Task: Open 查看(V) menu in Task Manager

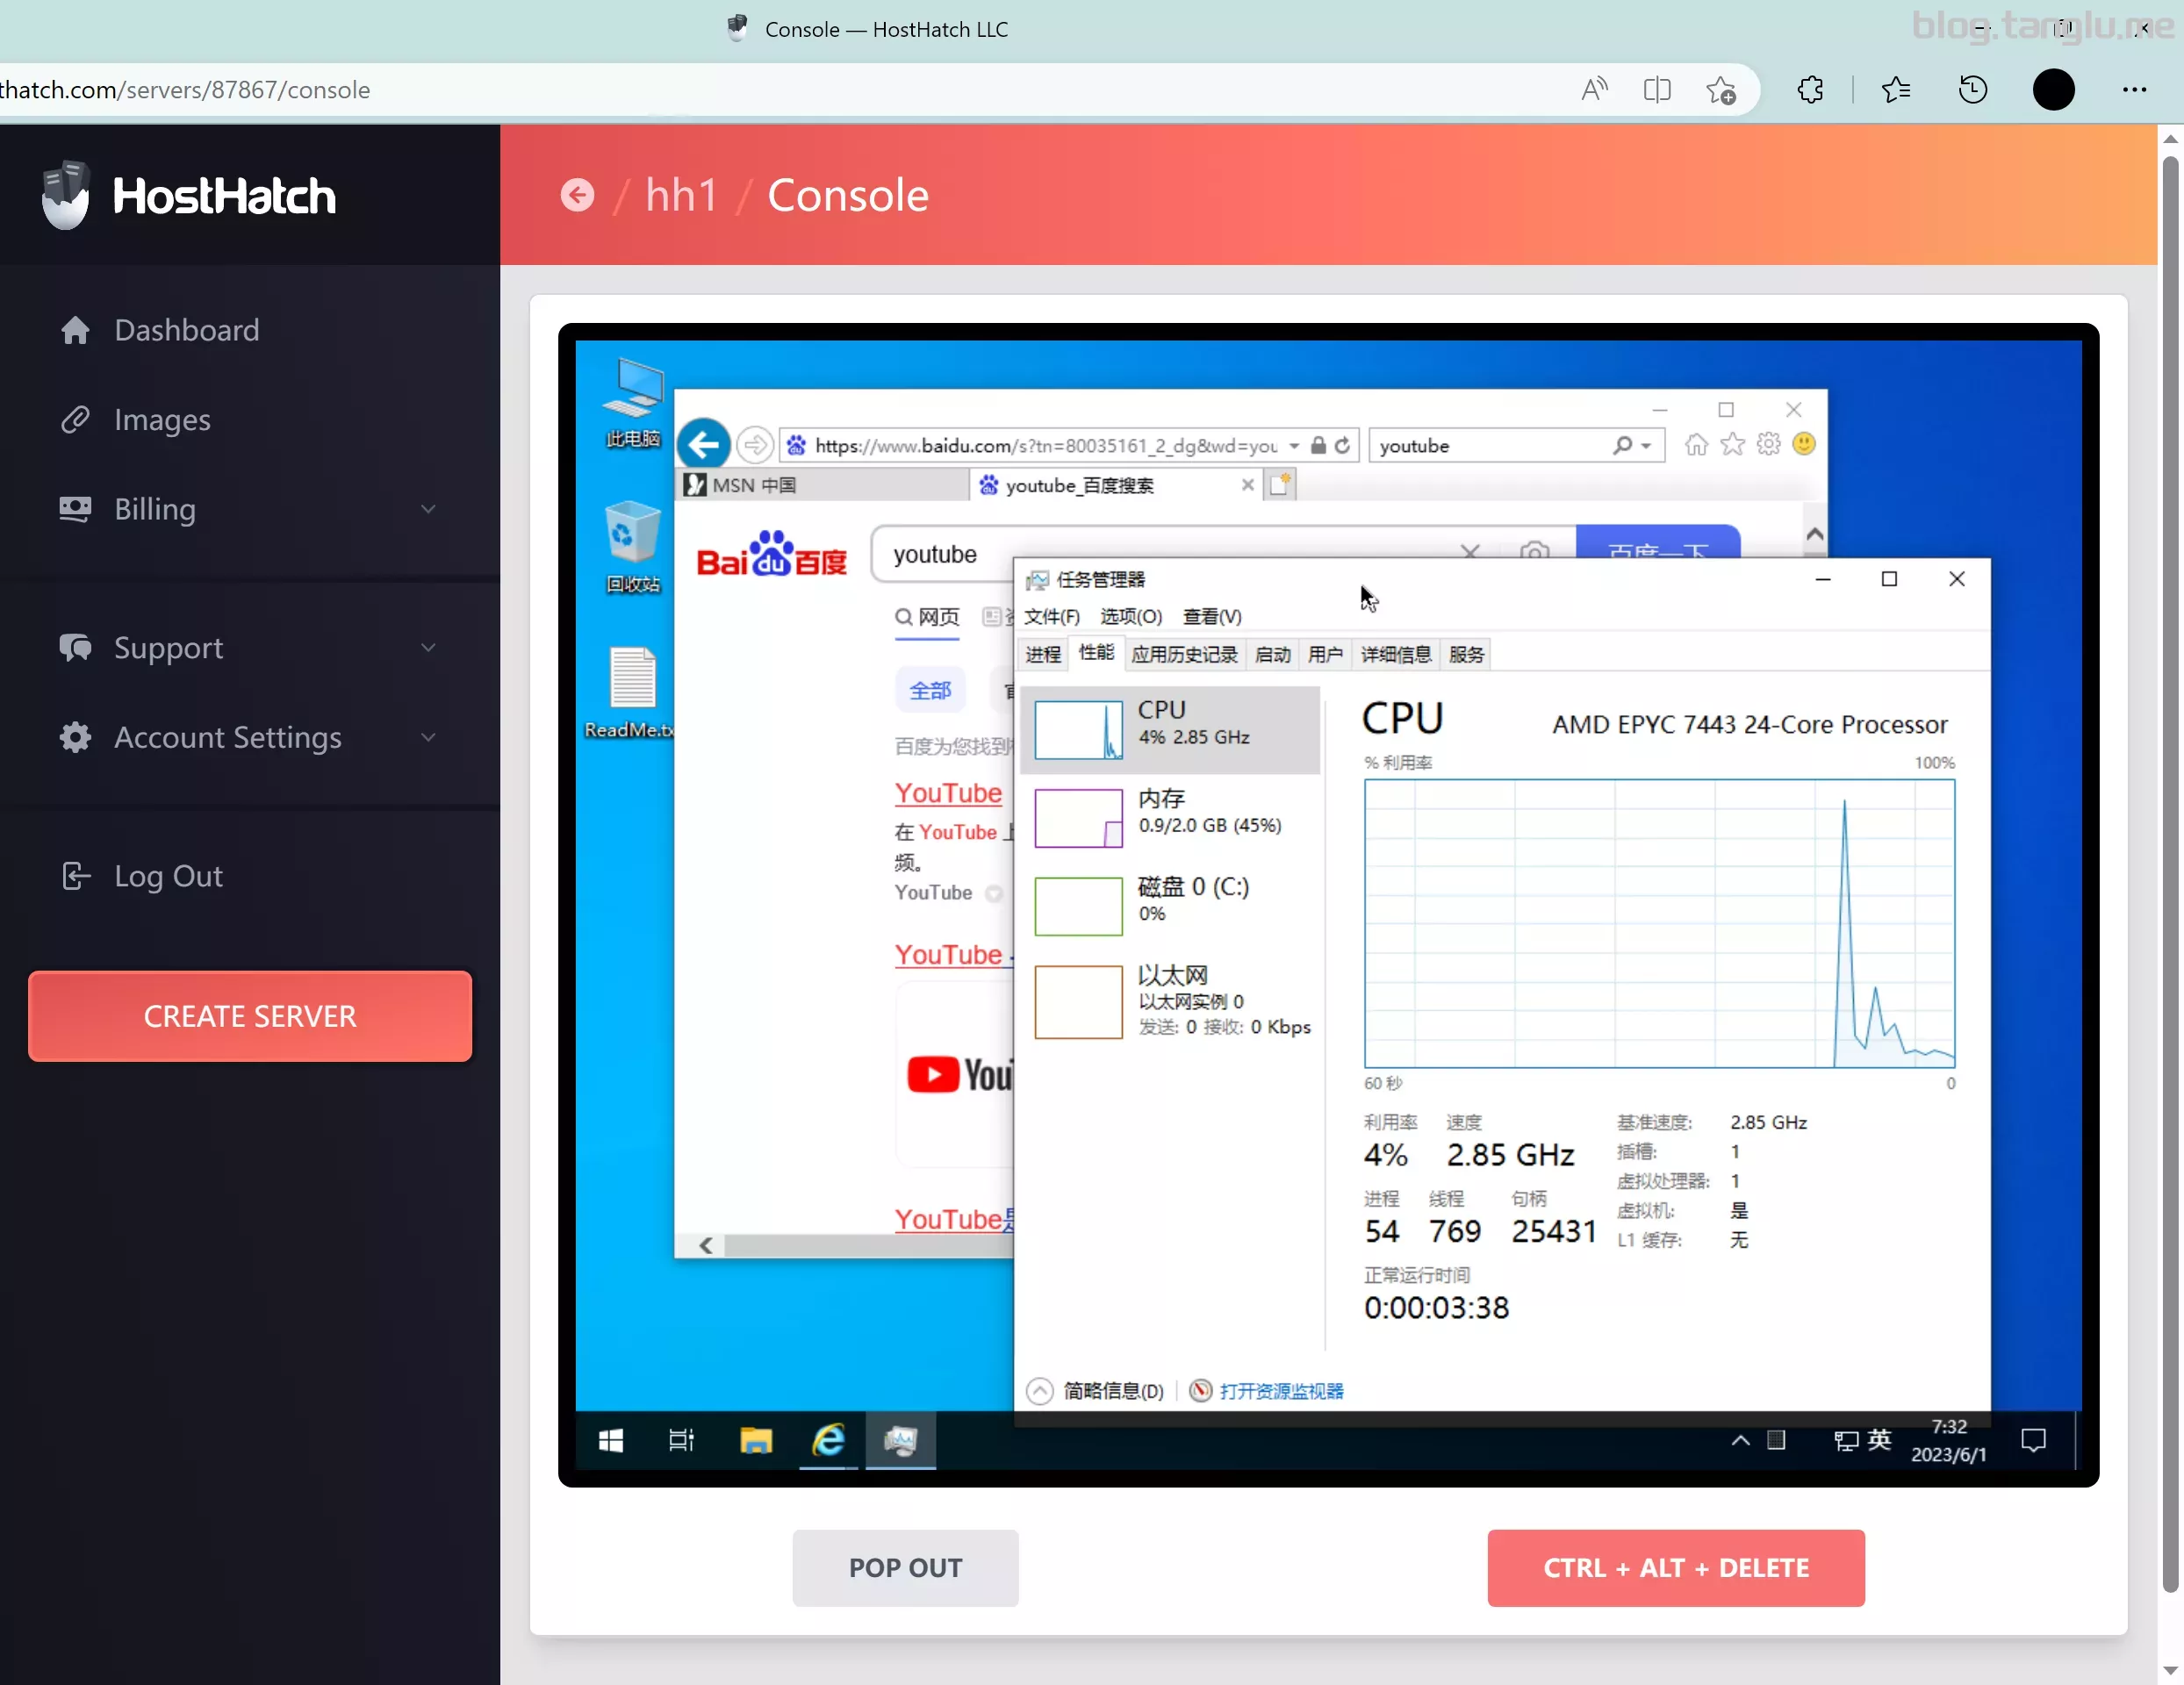Action: point(1212,614)
